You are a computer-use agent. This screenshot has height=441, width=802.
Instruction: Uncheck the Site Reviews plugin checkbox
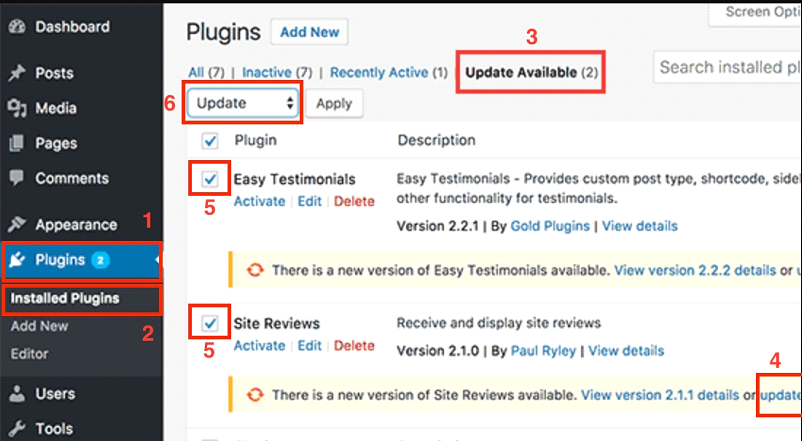coord(210,323)
